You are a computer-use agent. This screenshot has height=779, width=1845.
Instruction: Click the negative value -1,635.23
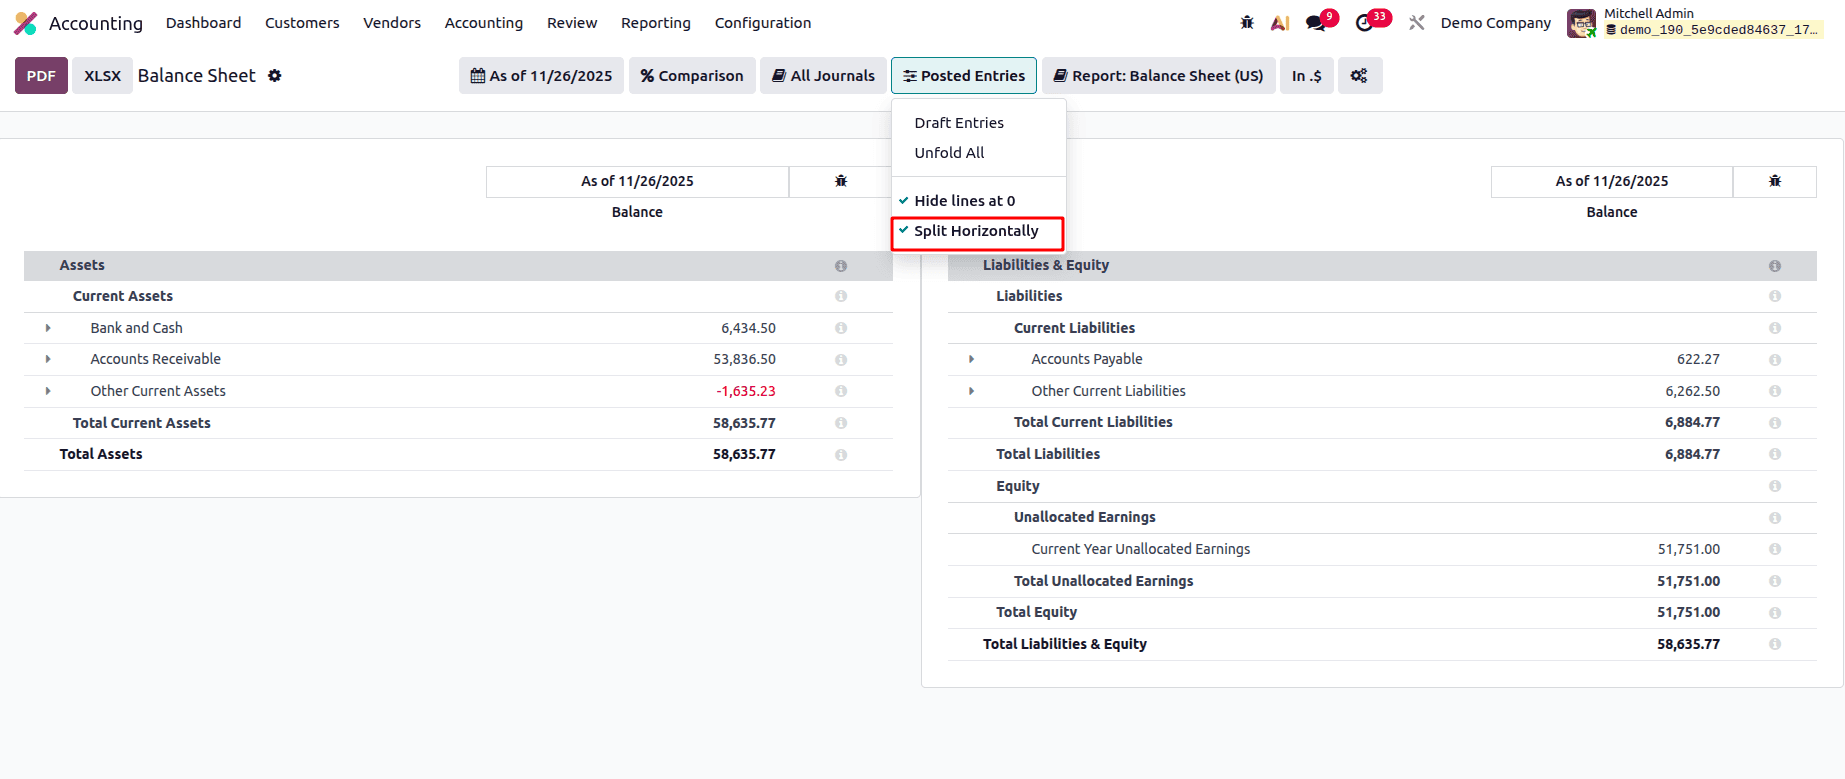[x=746, y=391]
